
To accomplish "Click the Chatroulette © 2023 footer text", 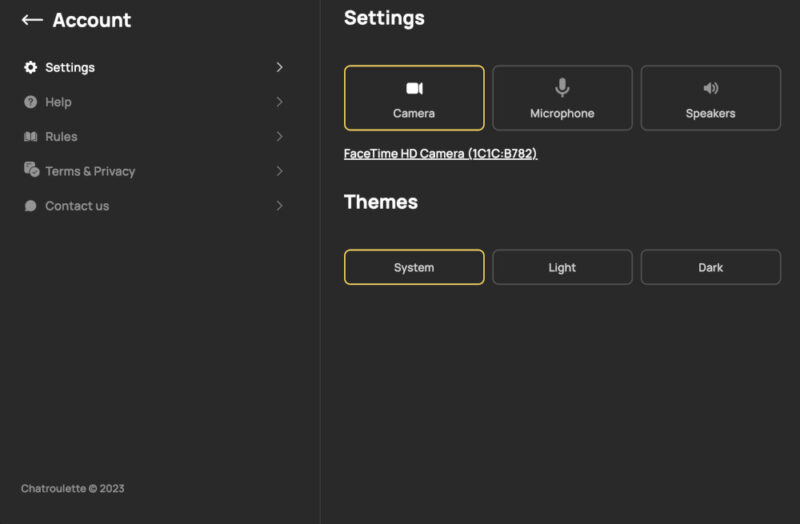I will (72, 488).
